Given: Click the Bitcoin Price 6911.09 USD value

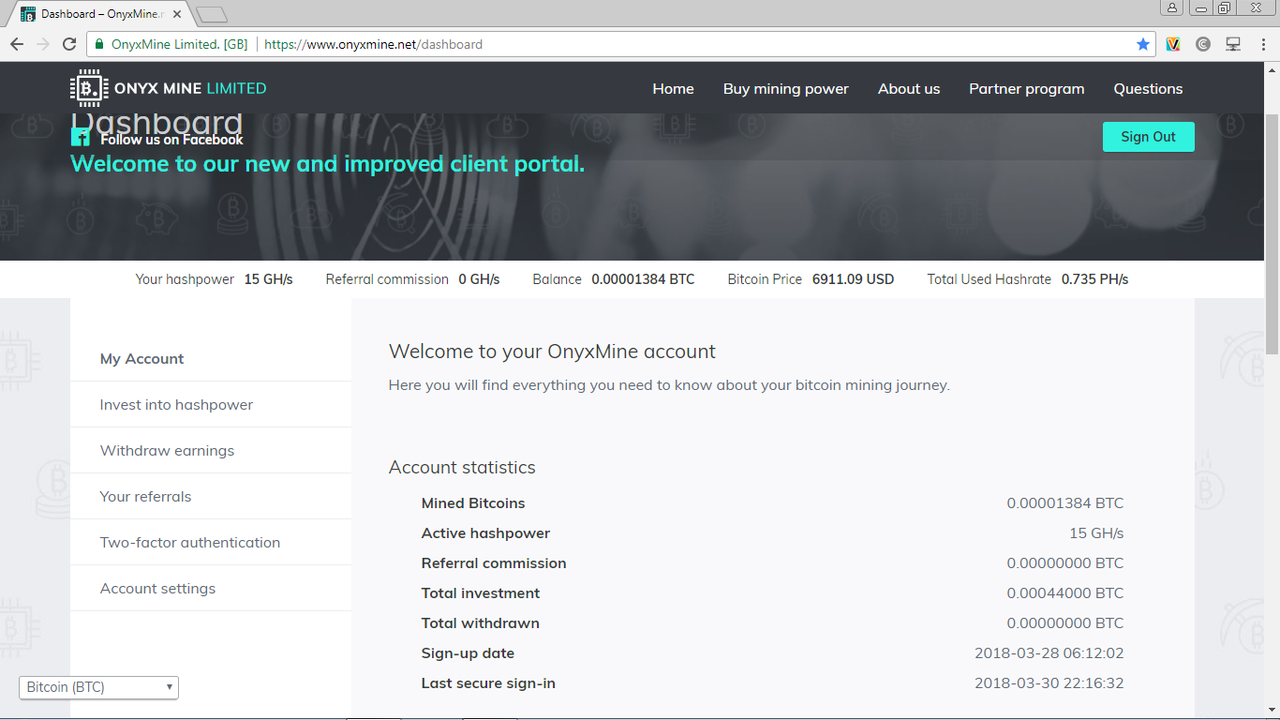Looking at the screenshot, I should [x=853, y=279].
